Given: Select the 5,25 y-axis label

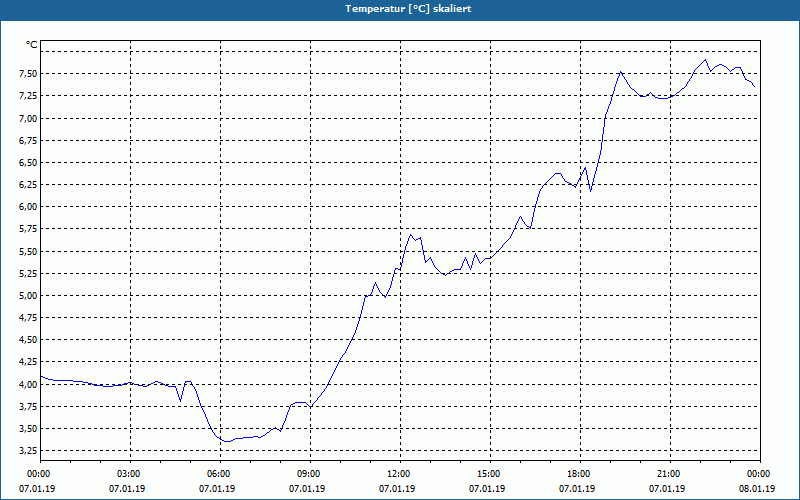Looking at the screenshot, I should tap(28, 273).
